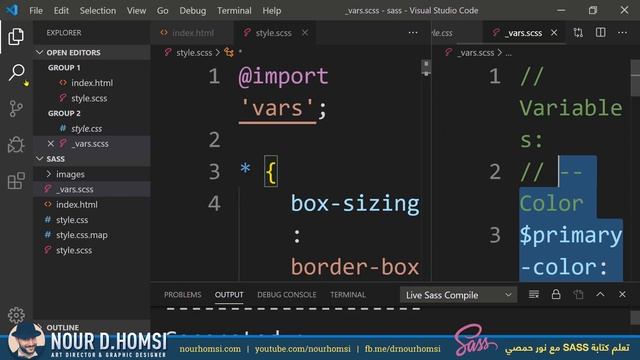Click the 'vars' import link
The height and width of the screenshot is (360, 640).
278,108
